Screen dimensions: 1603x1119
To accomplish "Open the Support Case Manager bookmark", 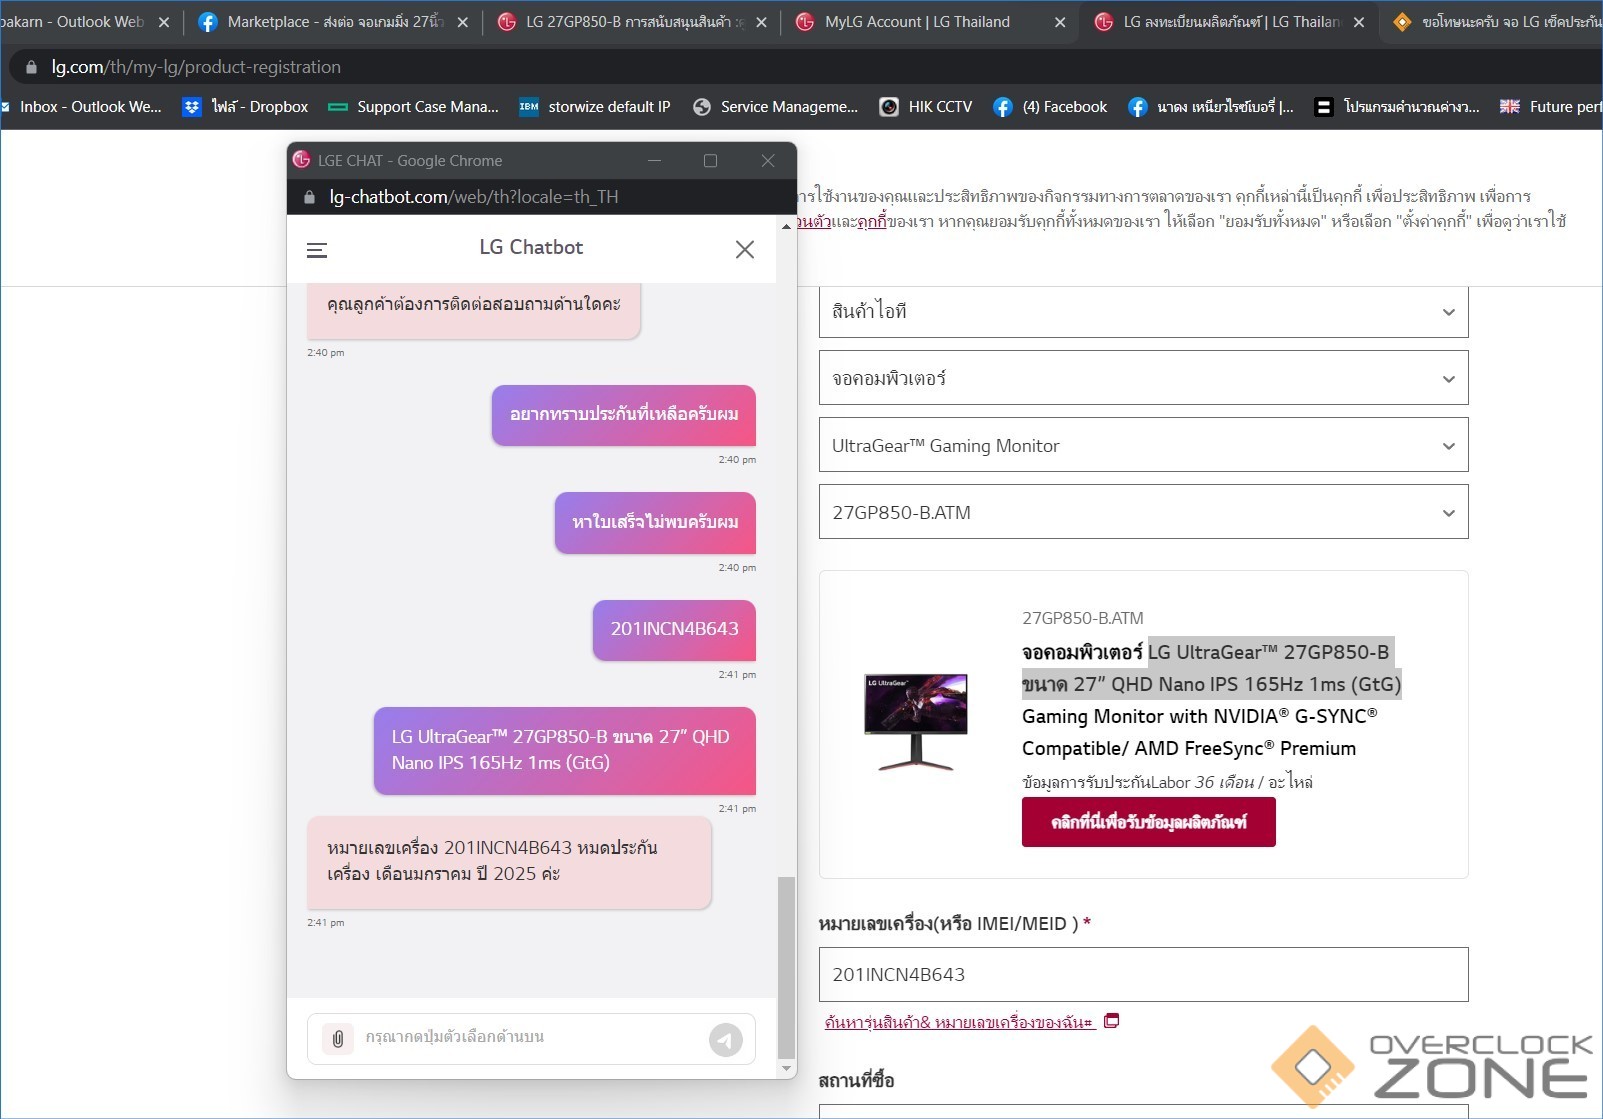I will tap(414, 107).
